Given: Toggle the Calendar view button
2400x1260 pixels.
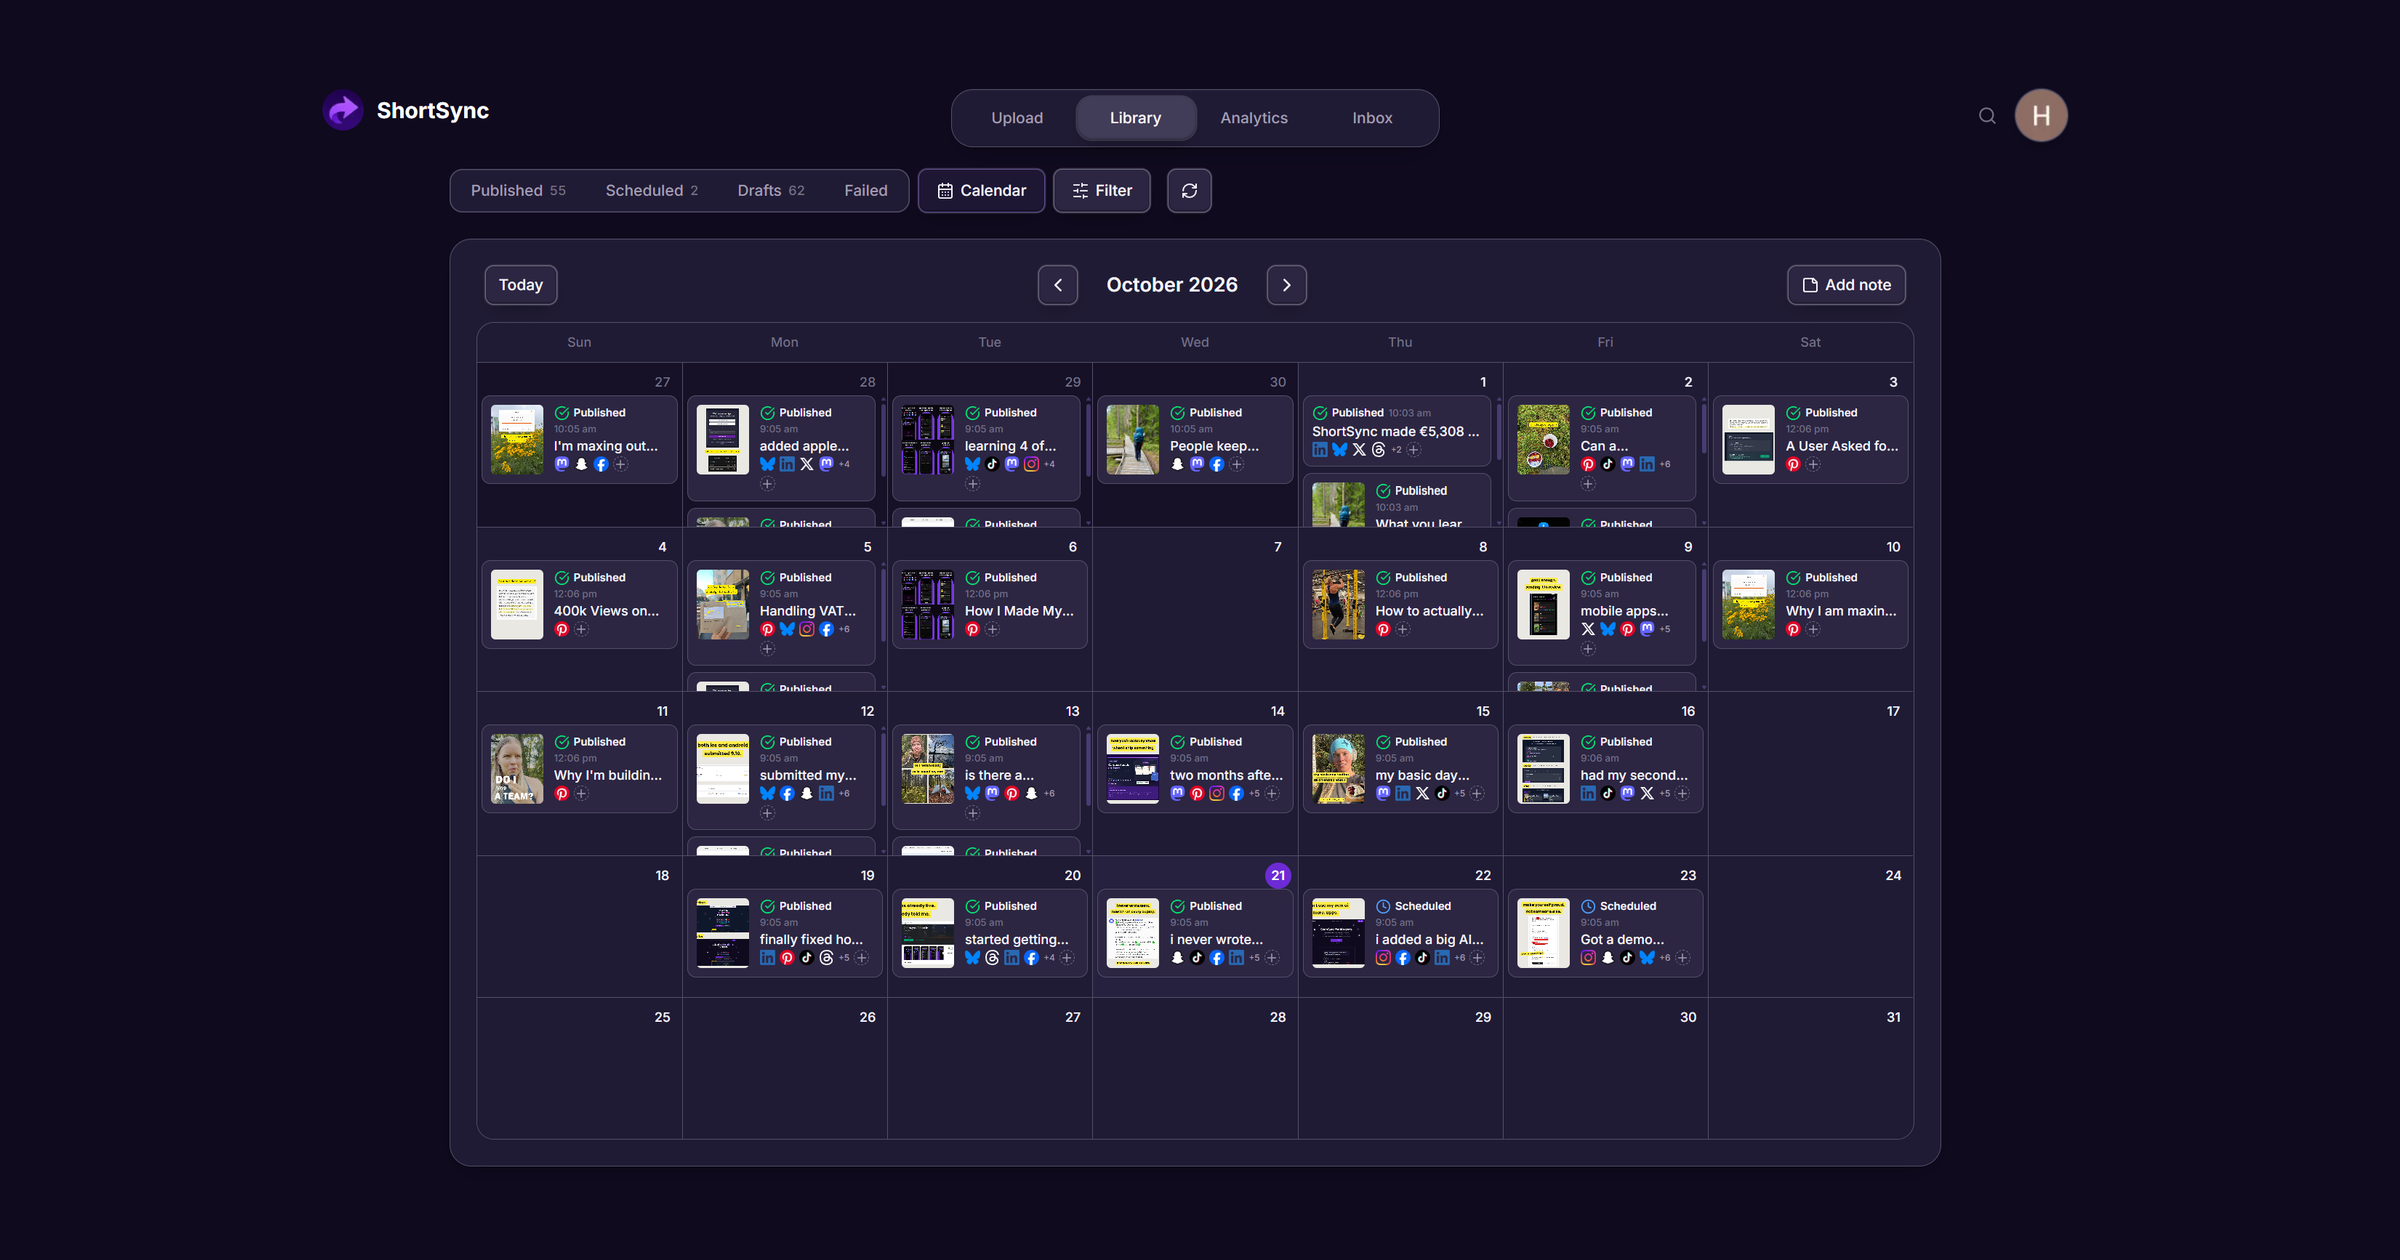Looking at the screenshot, I should coord(981,191).
